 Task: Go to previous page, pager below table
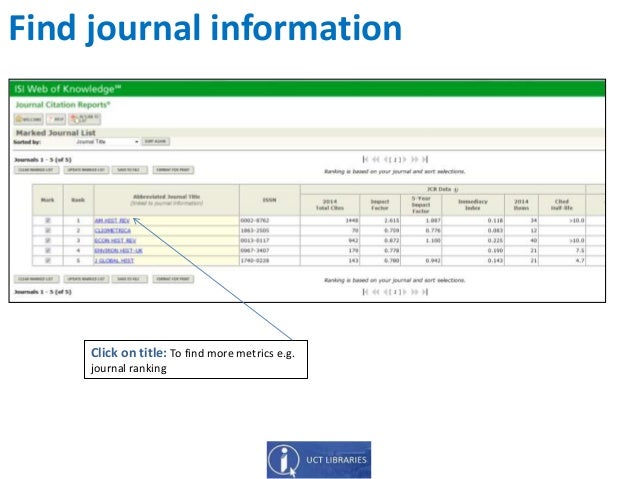386,292
